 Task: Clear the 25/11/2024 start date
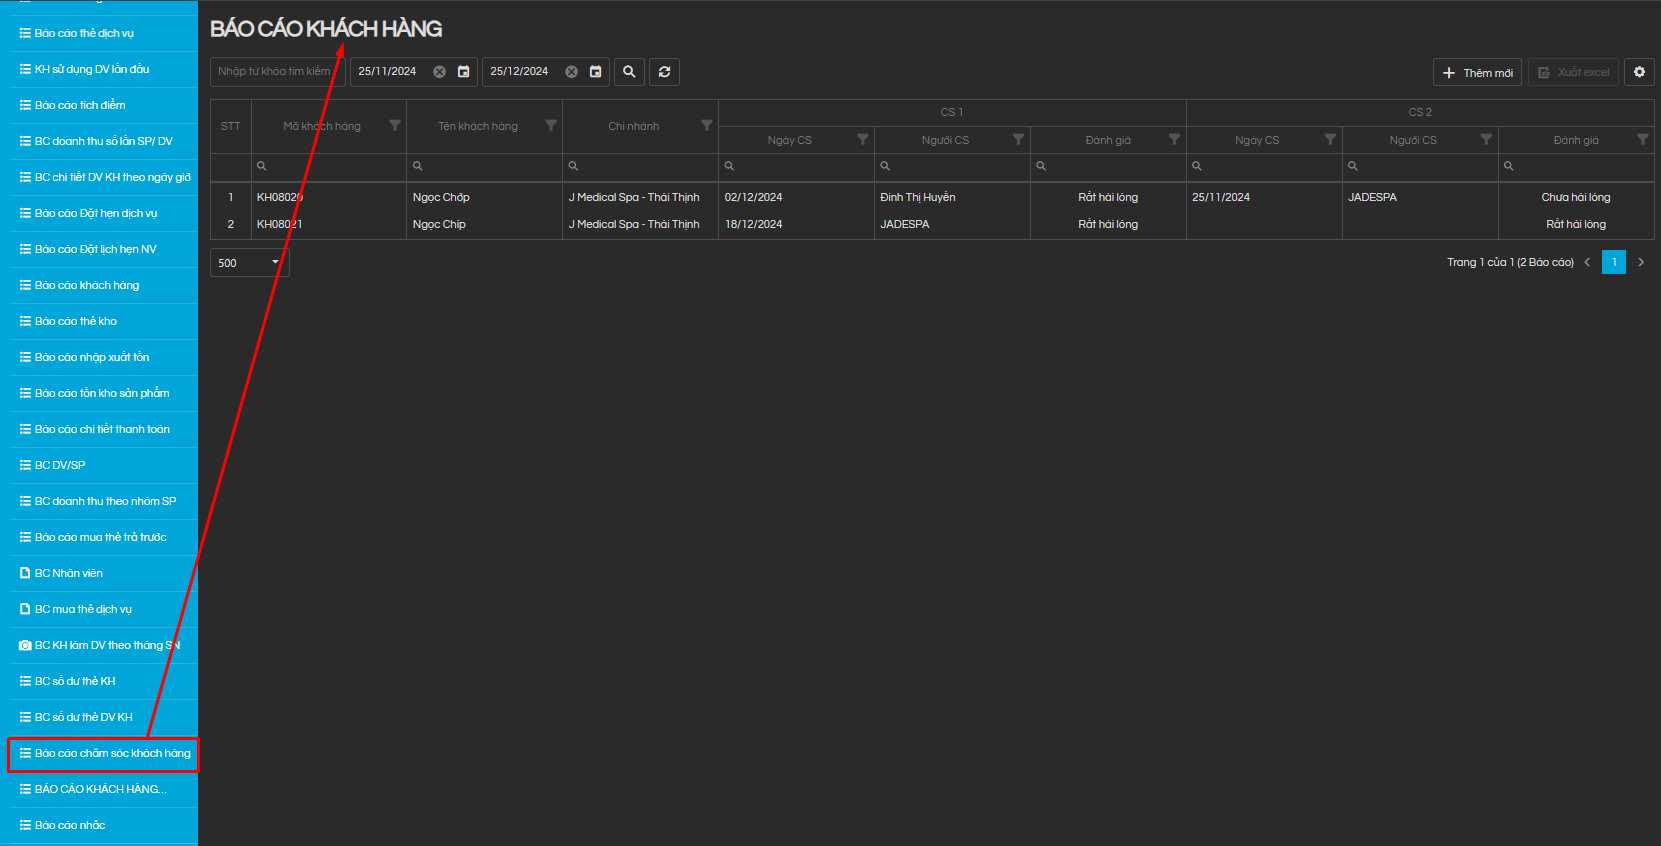[x=439, y=72]
